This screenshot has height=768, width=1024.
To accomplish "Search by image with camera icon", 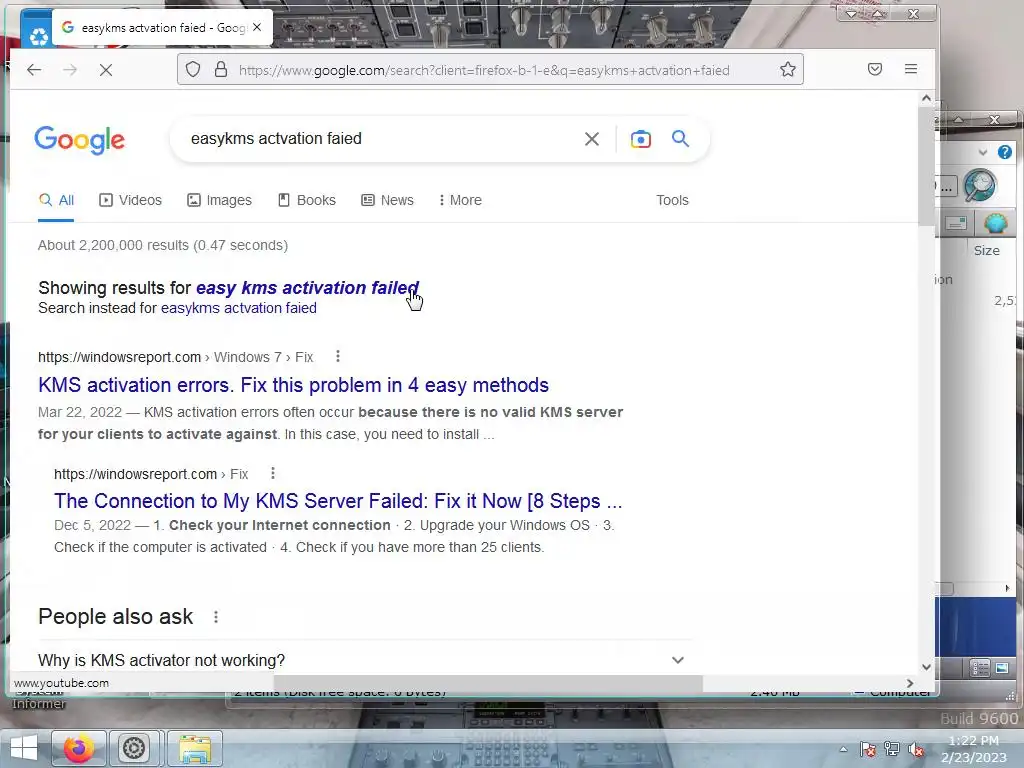I will [641, 138].
